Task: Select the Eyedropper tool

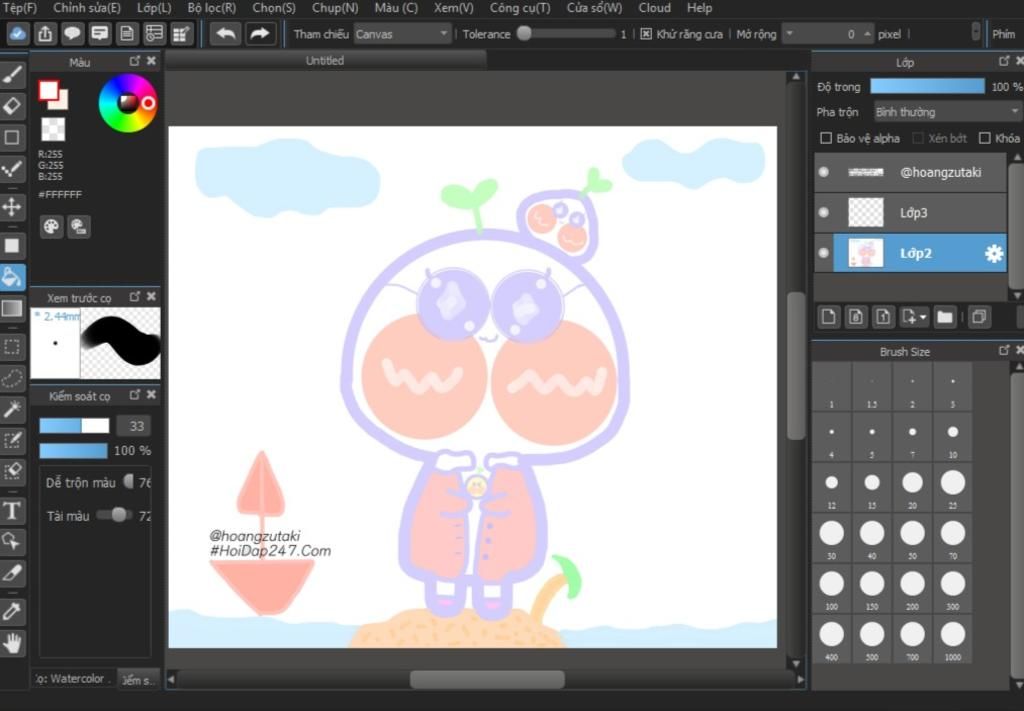Action: pyautogui.click(x=12, y=611)
